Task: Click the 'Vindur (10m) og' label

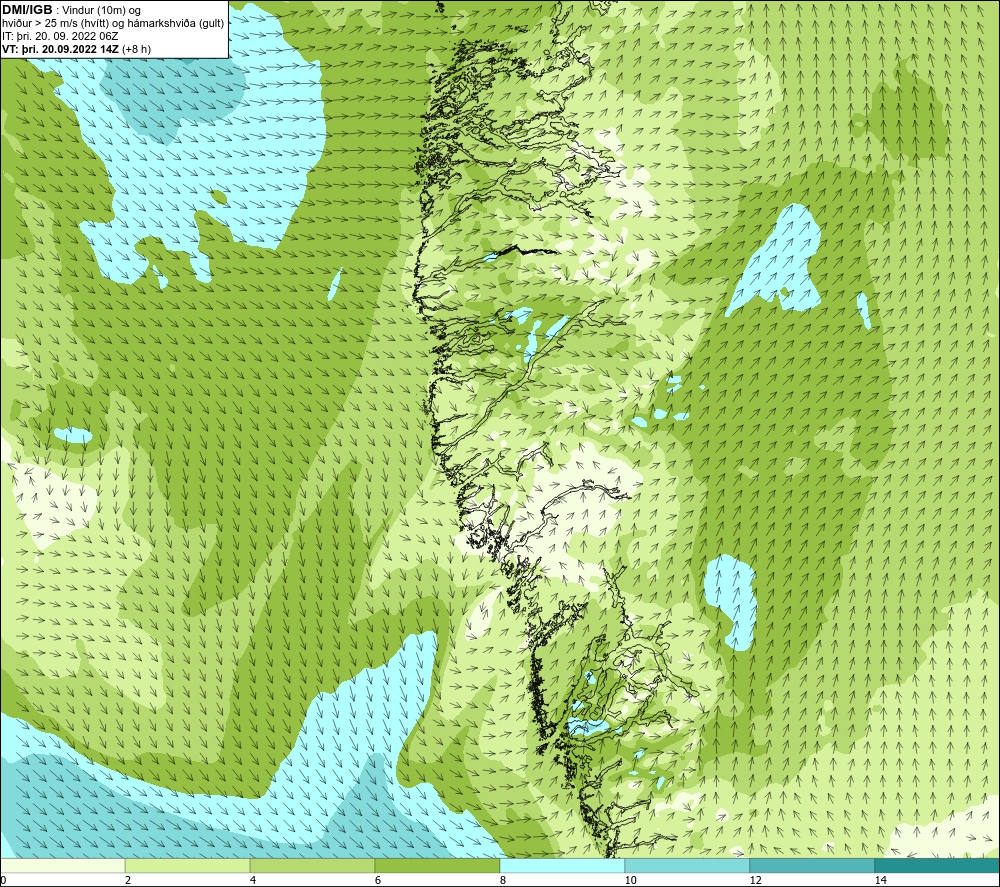Action: pyautogui.click(x=101, y=11)
